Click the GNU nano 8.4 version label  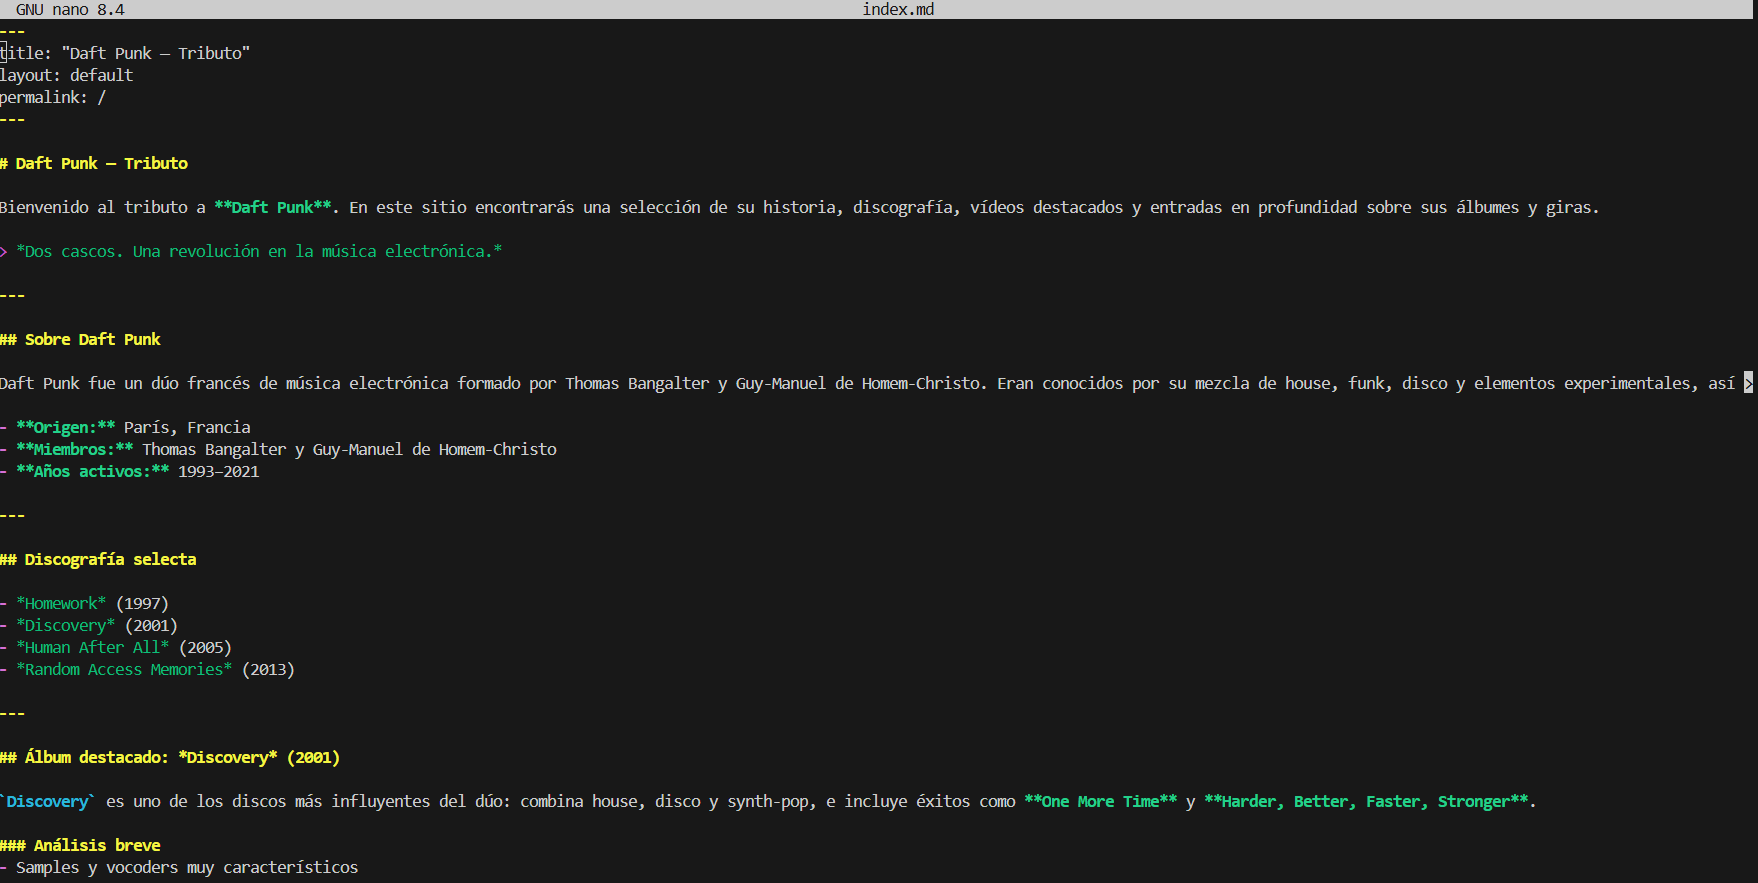click(x=70, y=9)
